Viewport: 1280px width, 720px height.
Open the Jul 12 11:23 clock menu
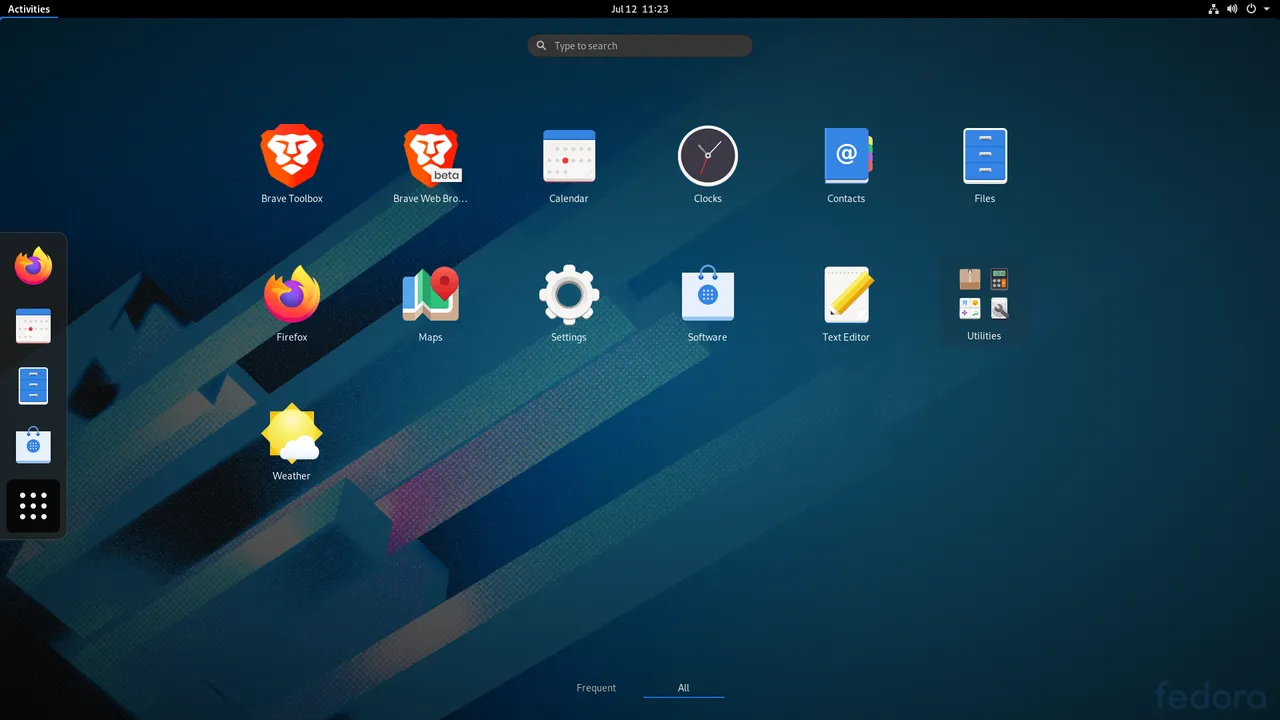click(x=640, y=9)
